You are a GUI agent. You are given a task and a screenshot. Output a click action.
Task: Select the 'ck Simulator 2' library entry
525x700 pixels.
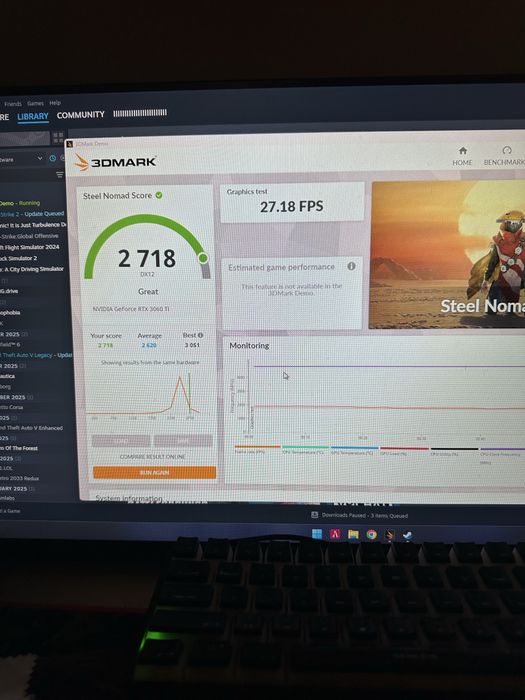(x=19, y=258)
